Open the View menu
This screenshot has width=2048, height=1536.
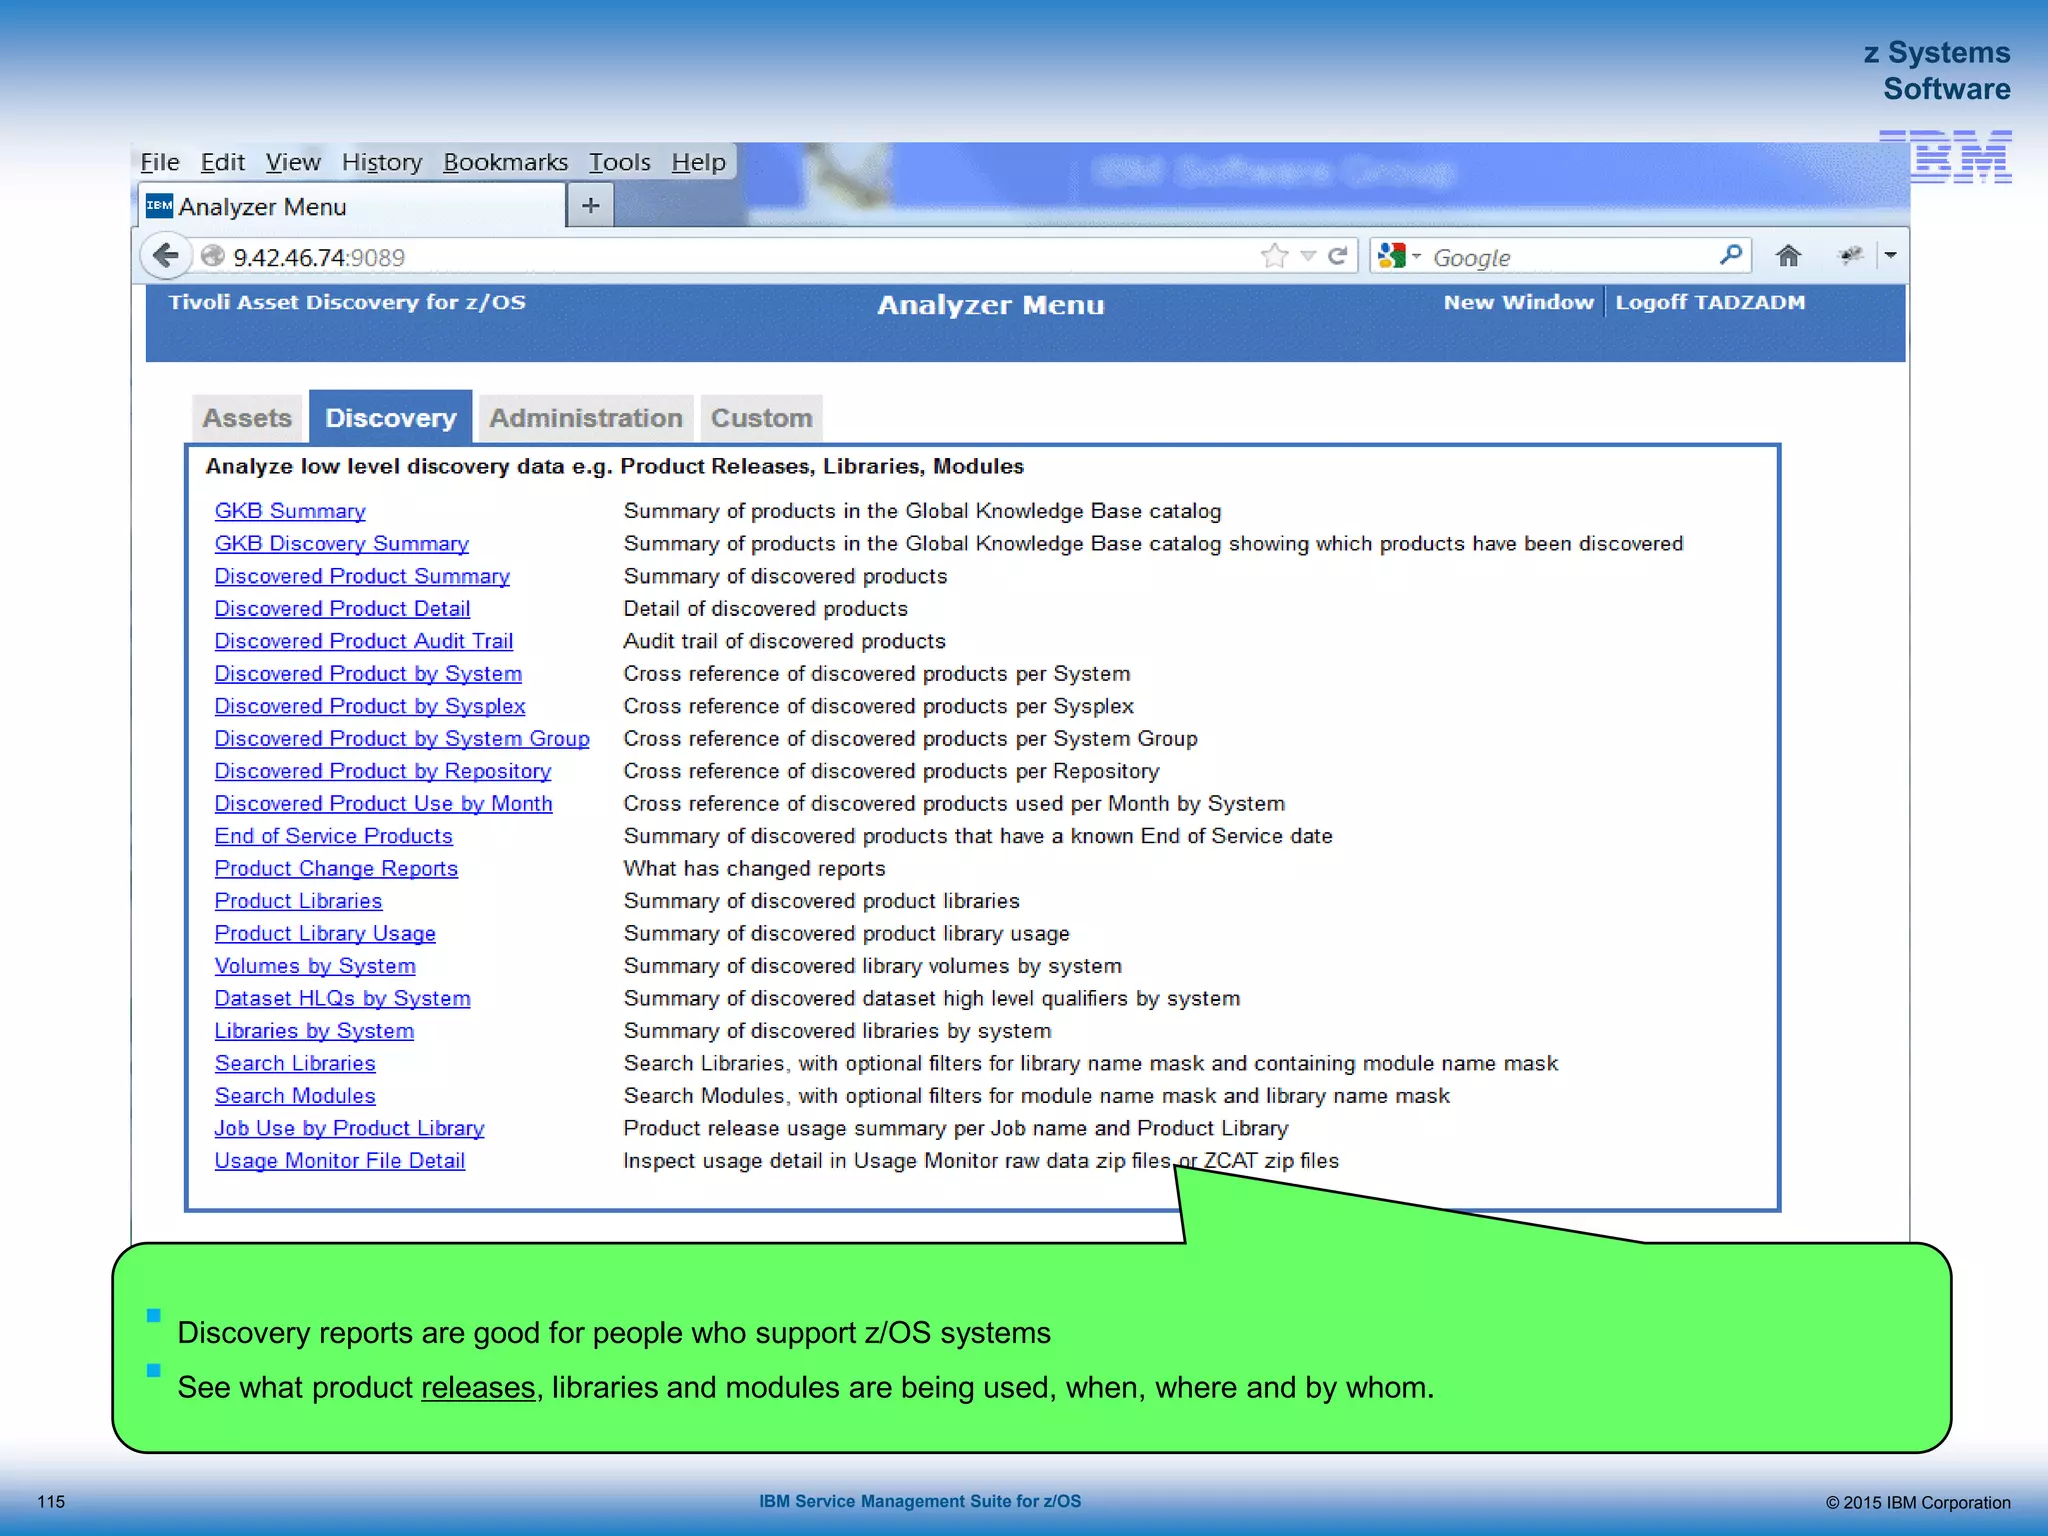coord(293,162)
